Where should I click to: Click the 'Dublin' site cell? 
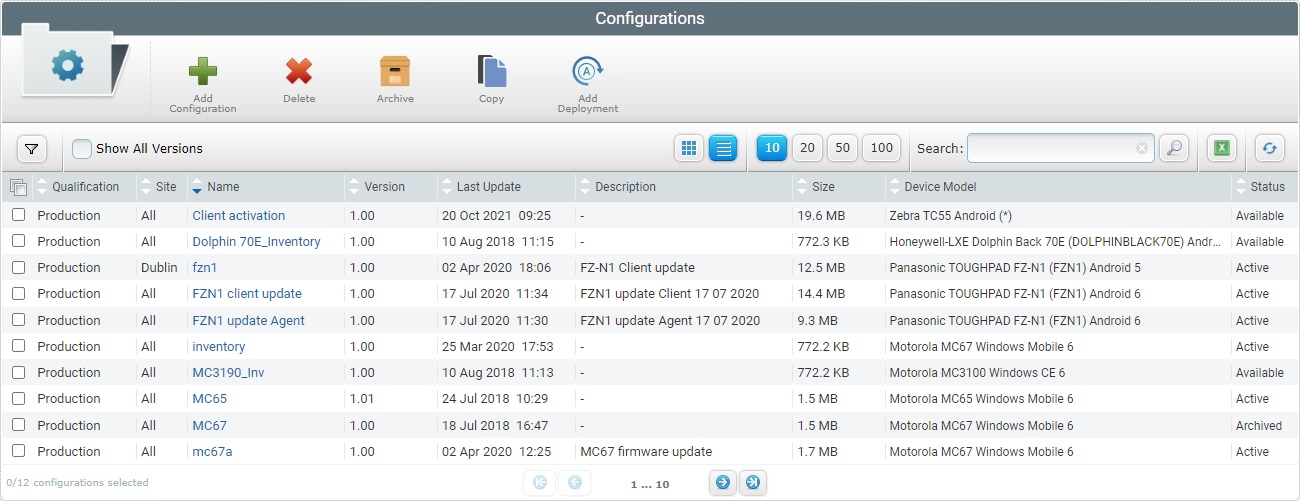159,267
